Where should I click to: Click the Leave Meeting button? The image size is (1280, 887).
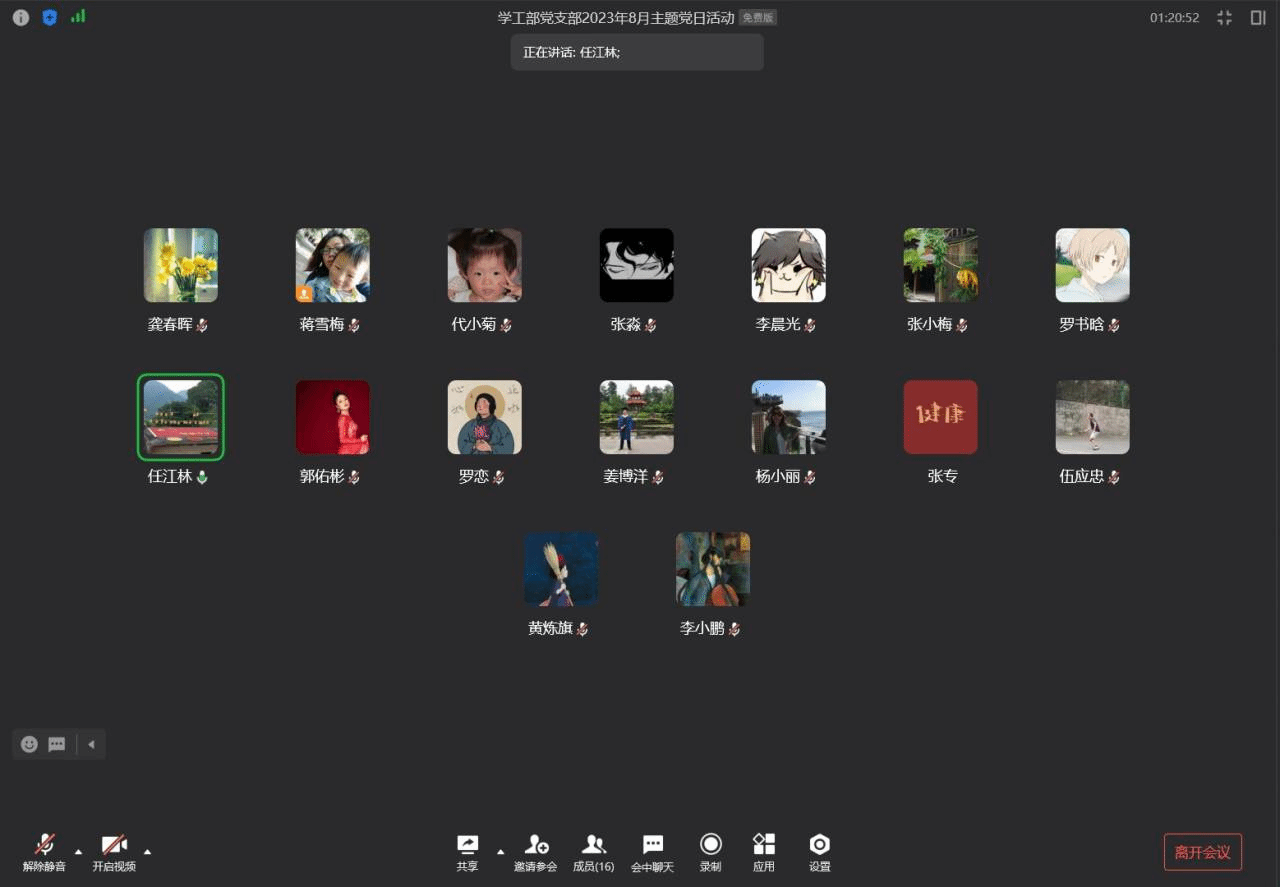tap(1202, 852)
